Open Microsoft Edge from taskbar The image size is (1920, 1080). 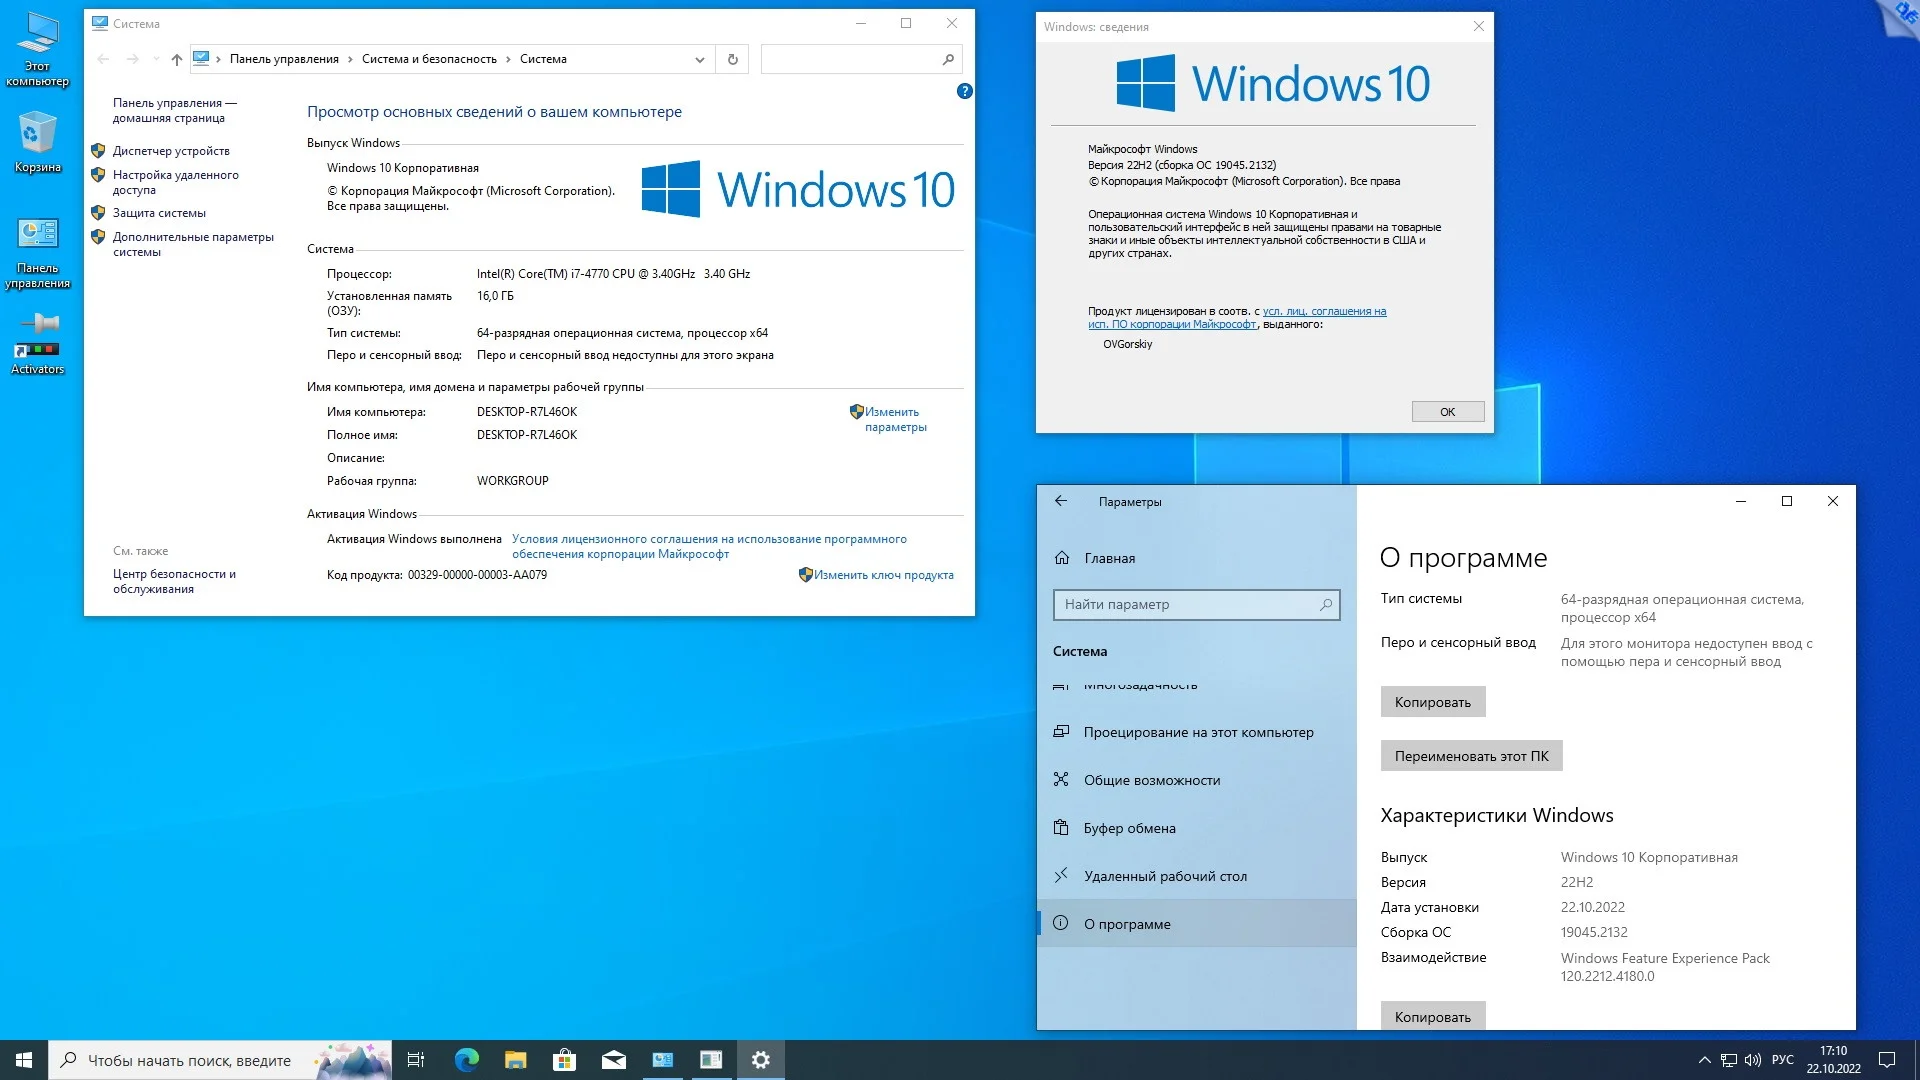click(x=466, y=1060)
